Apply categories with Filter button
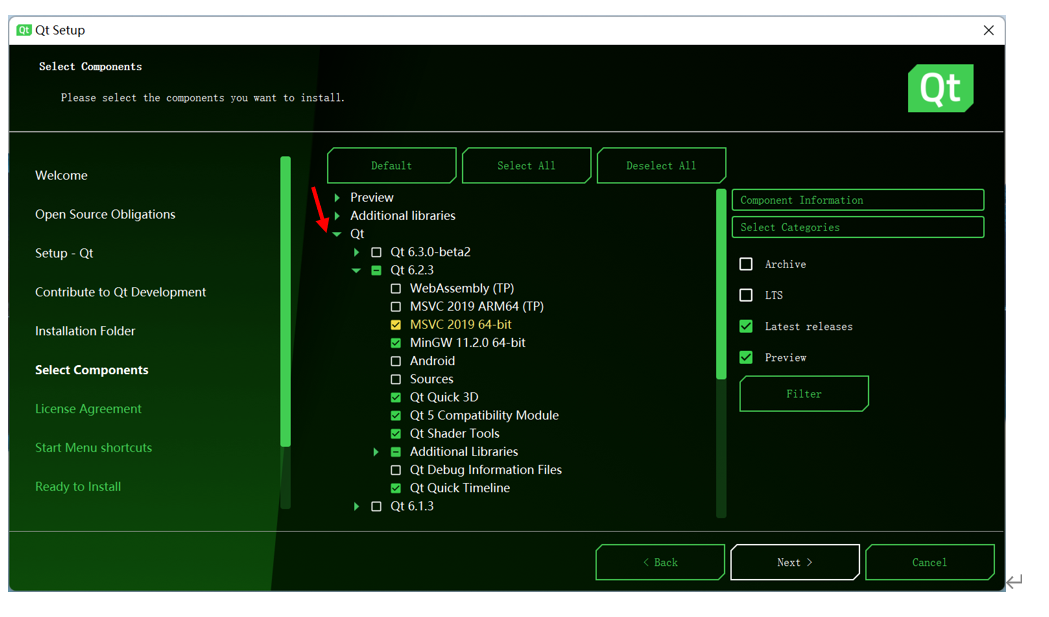 click(803, 393)
